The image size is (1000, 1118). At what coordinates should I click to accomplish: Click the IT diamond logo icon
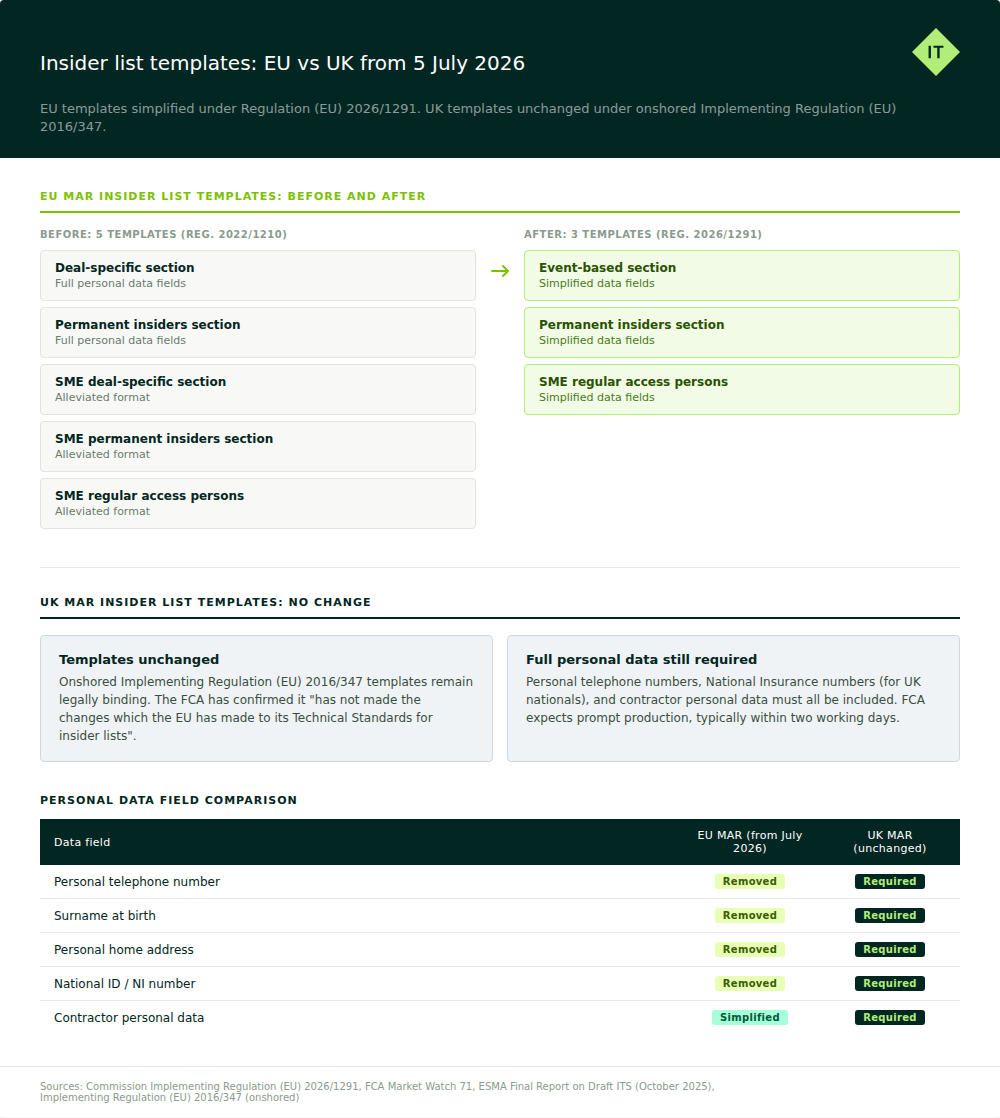[x=935, y=52]
